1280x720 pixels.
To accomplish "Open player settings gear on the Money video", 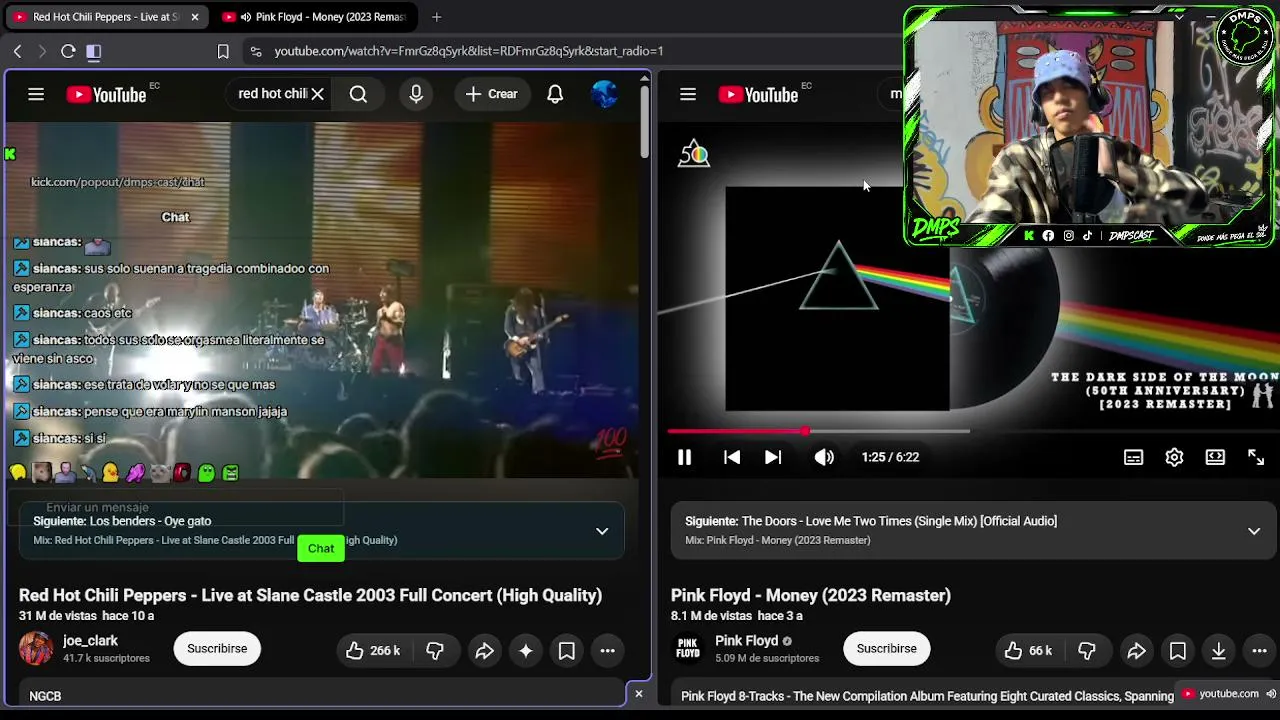I will tap(1174, 457).
